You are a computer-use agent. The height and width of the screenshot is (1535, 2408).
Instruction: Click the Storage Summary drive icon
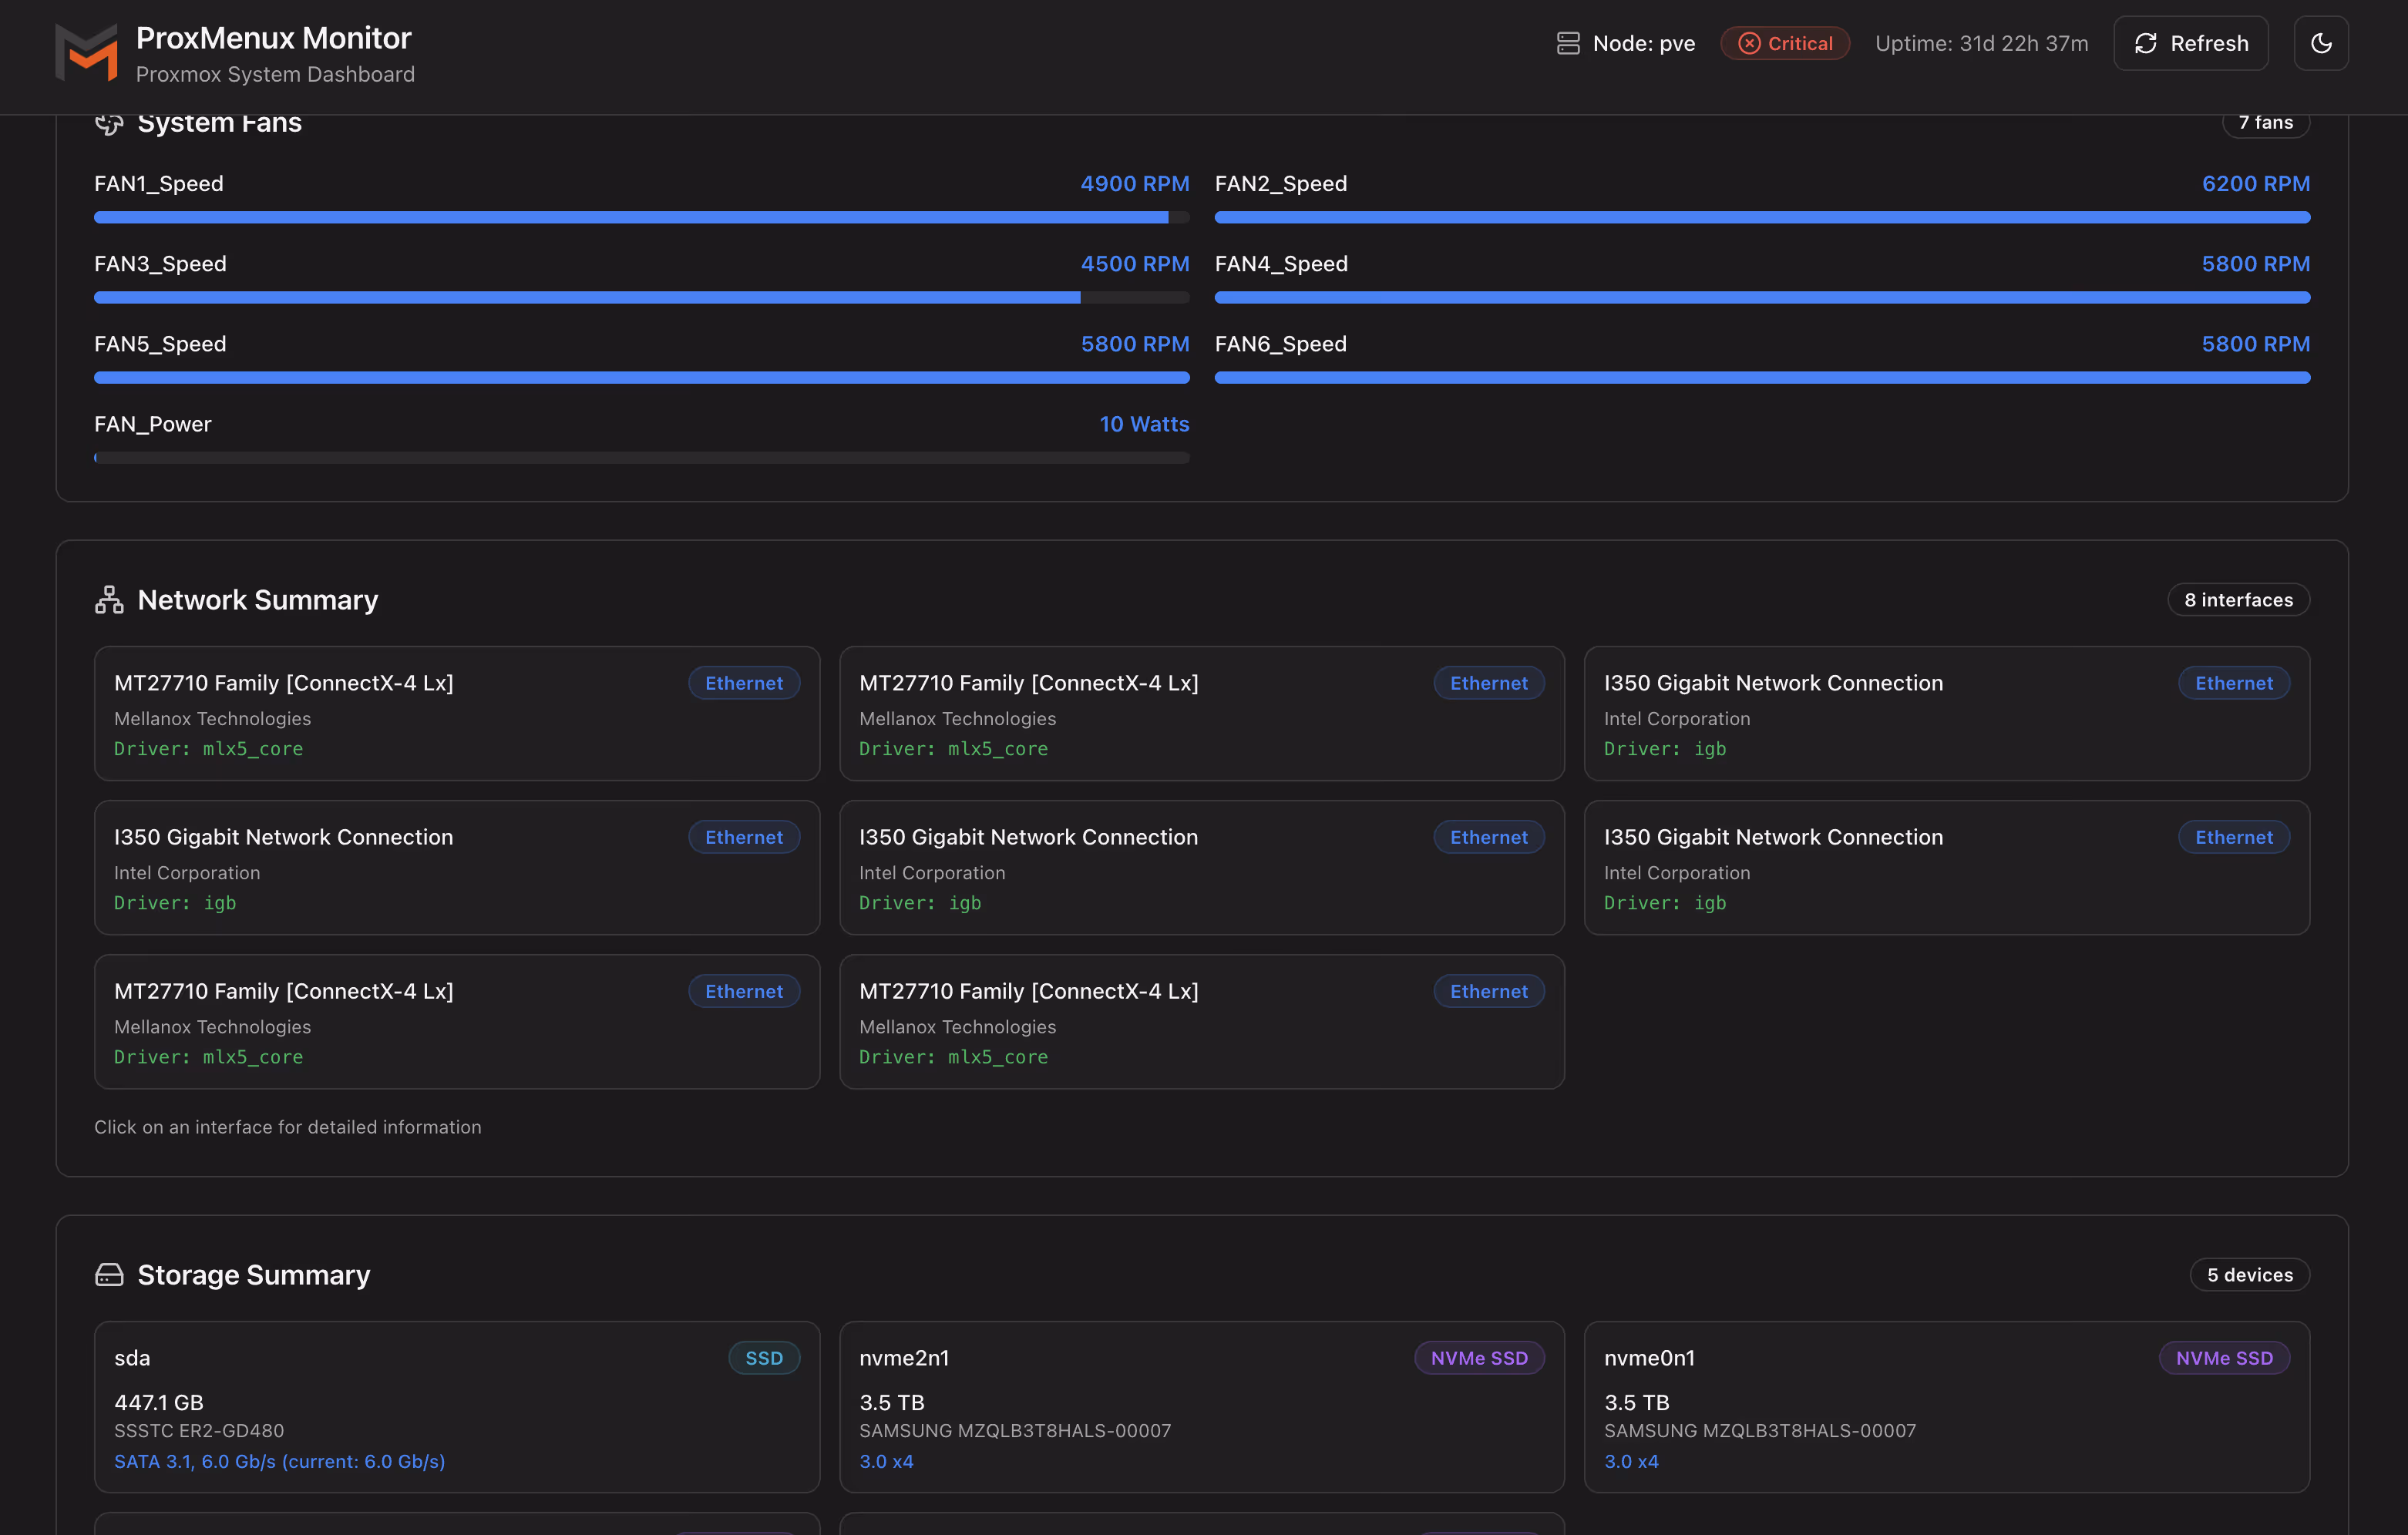(x=109, y=1275)
